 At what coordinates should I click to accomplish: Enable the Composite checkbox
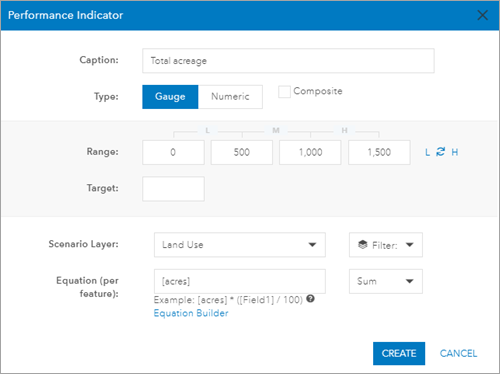pos(284,92)
